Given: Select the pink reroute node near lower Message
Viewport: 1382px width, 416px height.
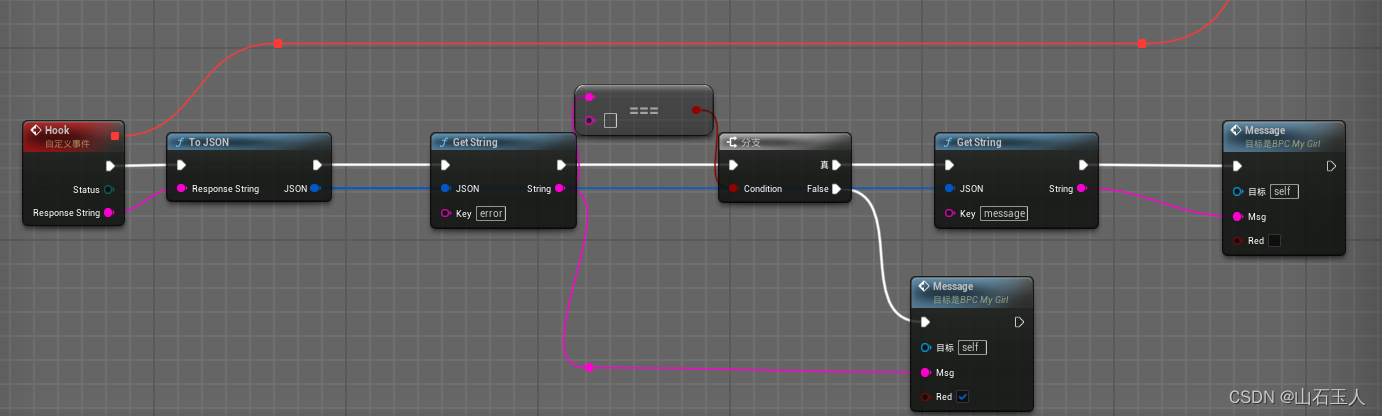Looking at the screenshot, I should pyautogui.click(x=589, y=367).
